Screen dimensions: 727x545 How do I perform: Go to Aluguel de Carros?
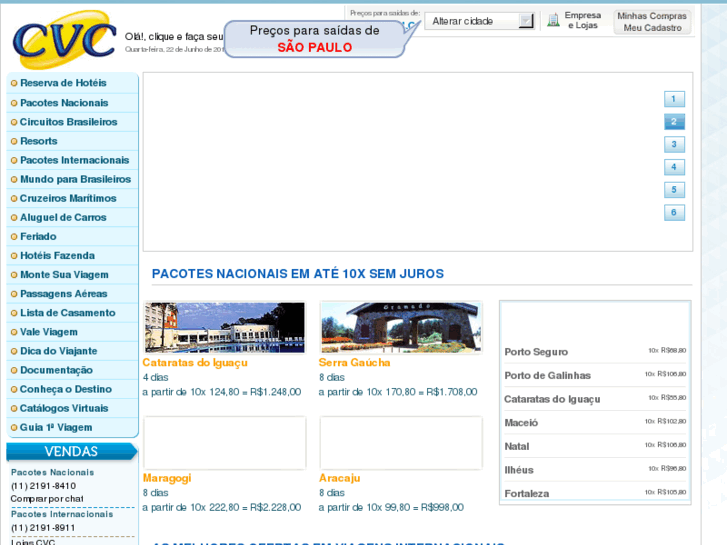tap(63, 217)
